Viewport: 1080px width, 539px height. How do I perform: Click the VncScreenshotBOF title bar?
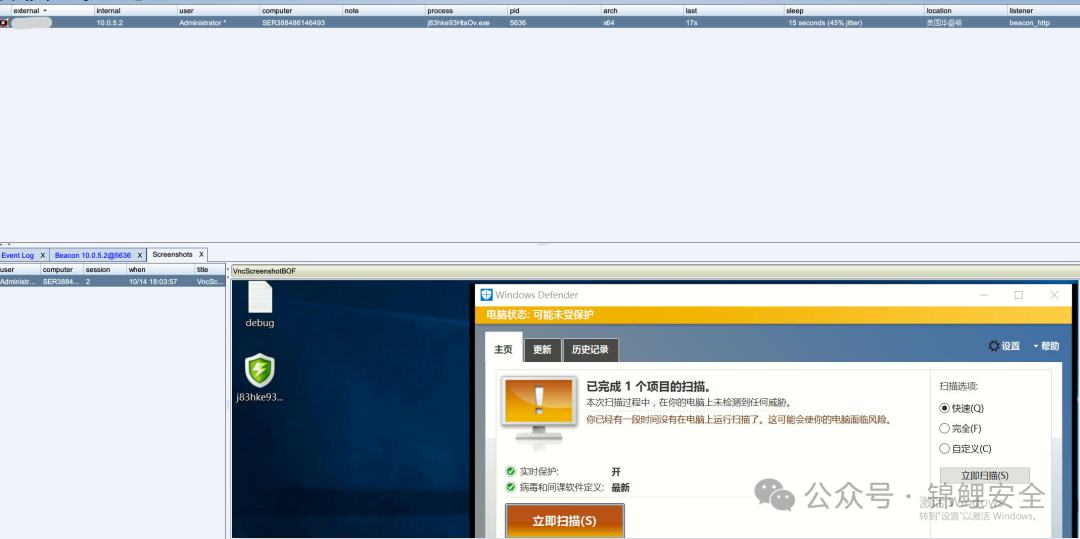click(x=654, y=271)
